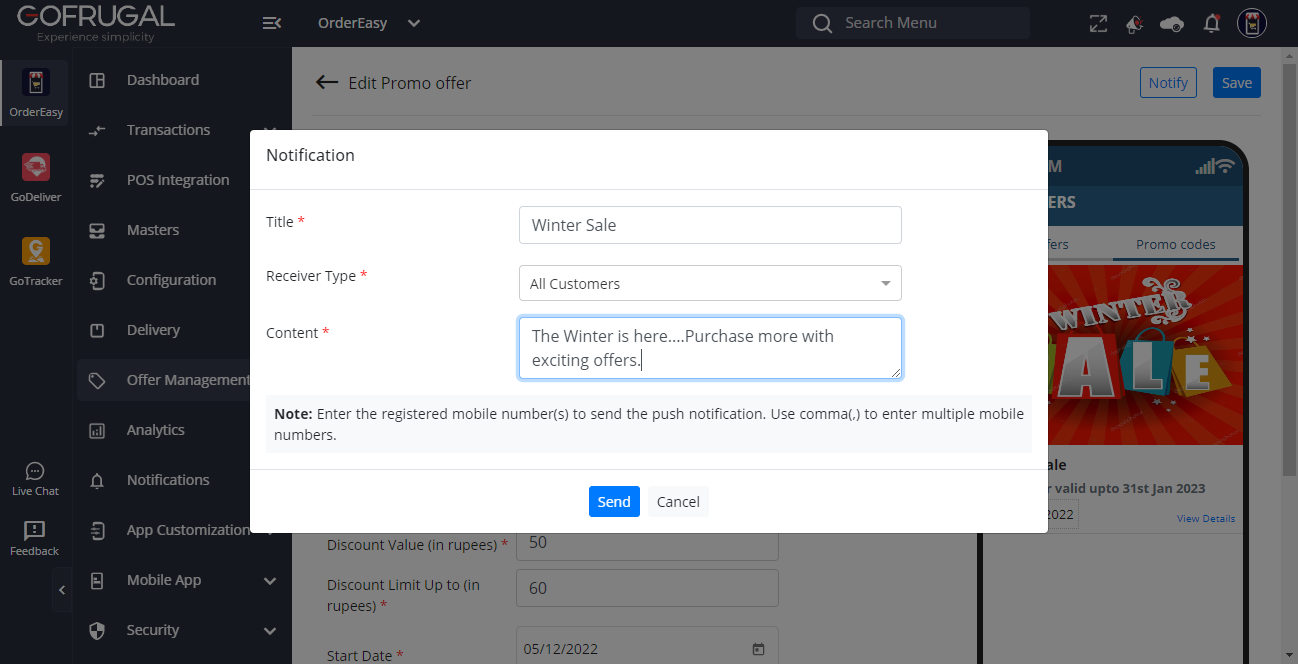Expand the Mobile App menu chevron

270,580
